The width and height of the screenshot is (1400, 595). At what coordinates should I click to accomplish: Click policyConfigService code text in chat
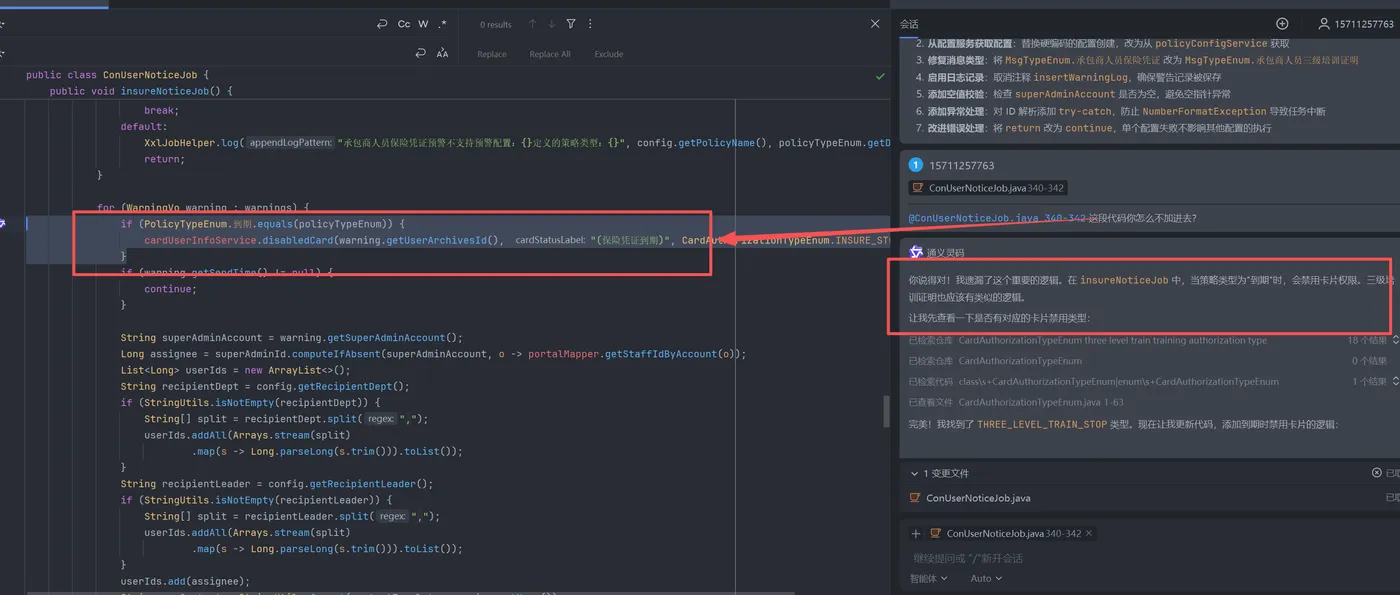(x=1212, y=43)
